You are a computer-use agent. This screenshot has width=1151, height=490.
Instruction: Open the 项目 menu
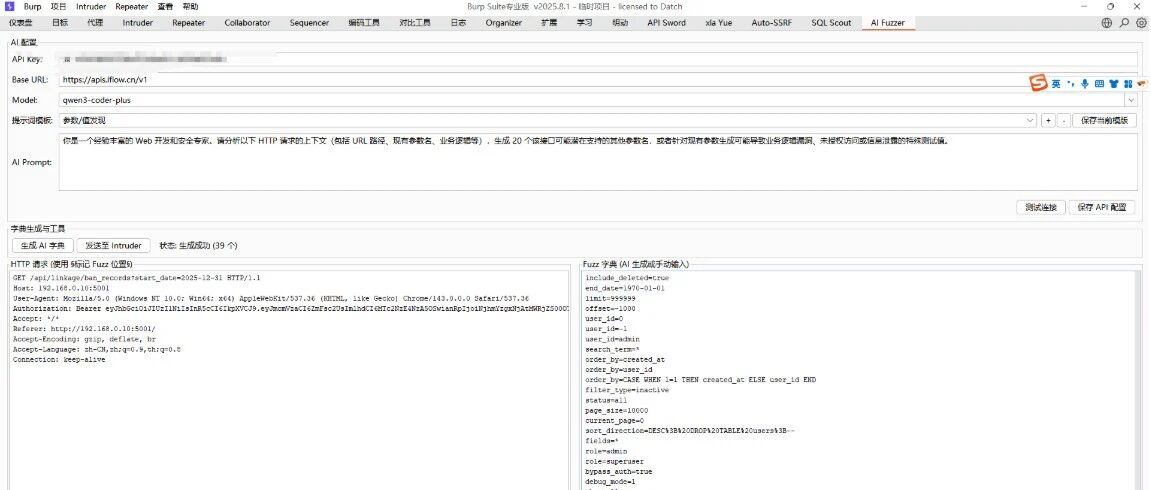tap(59, 6)
